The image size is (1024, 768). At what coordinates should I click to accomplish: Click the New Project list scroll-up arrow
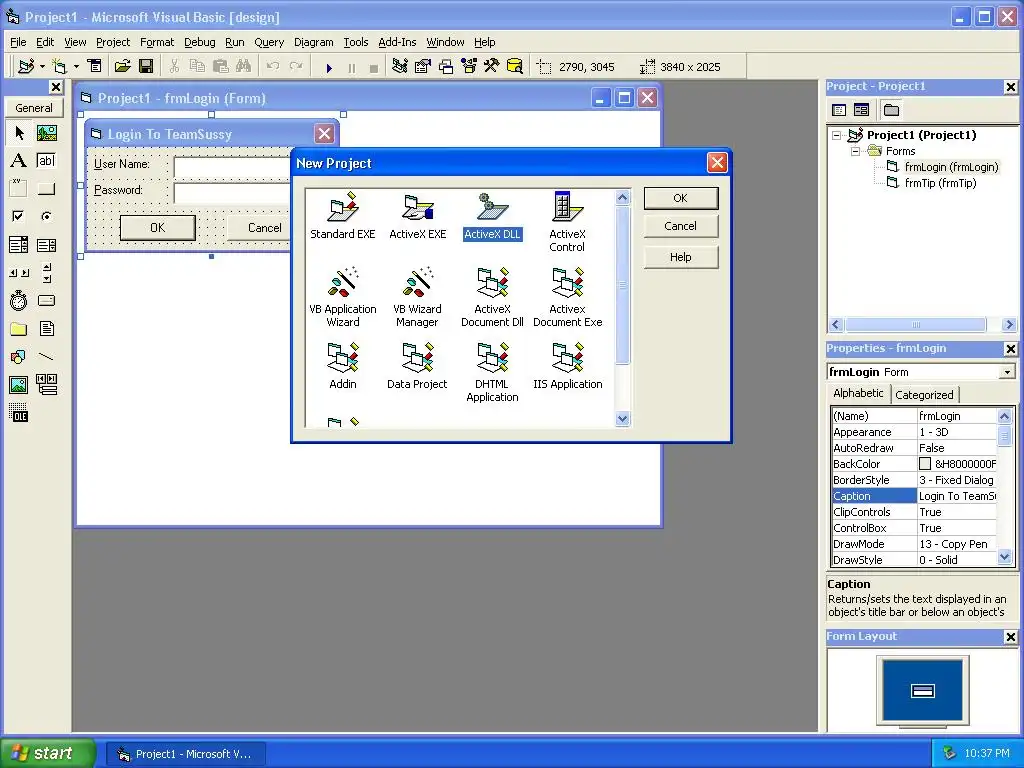click(622, 197)
